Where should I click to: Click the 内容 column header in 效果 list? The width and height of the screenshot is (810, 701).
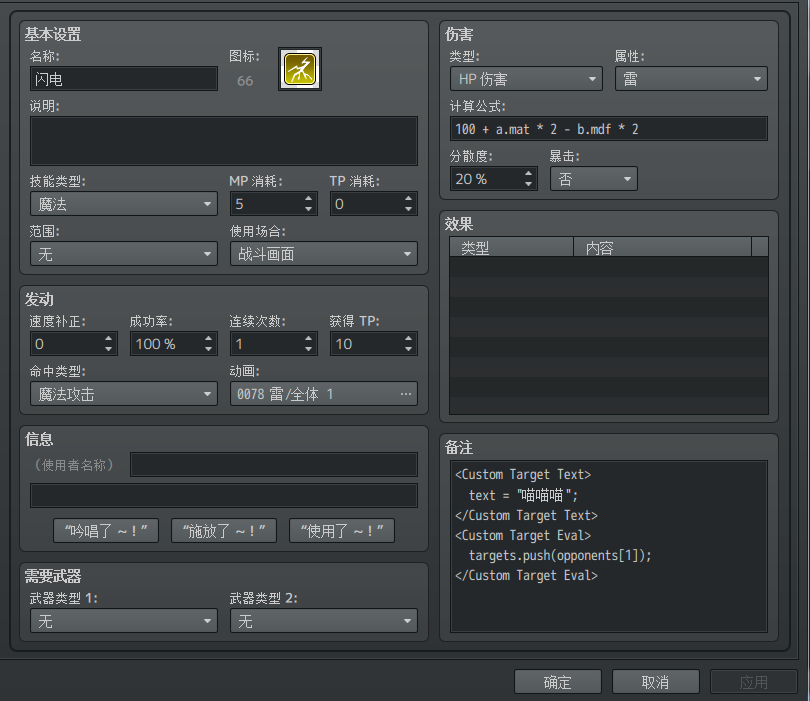[663, 247]
